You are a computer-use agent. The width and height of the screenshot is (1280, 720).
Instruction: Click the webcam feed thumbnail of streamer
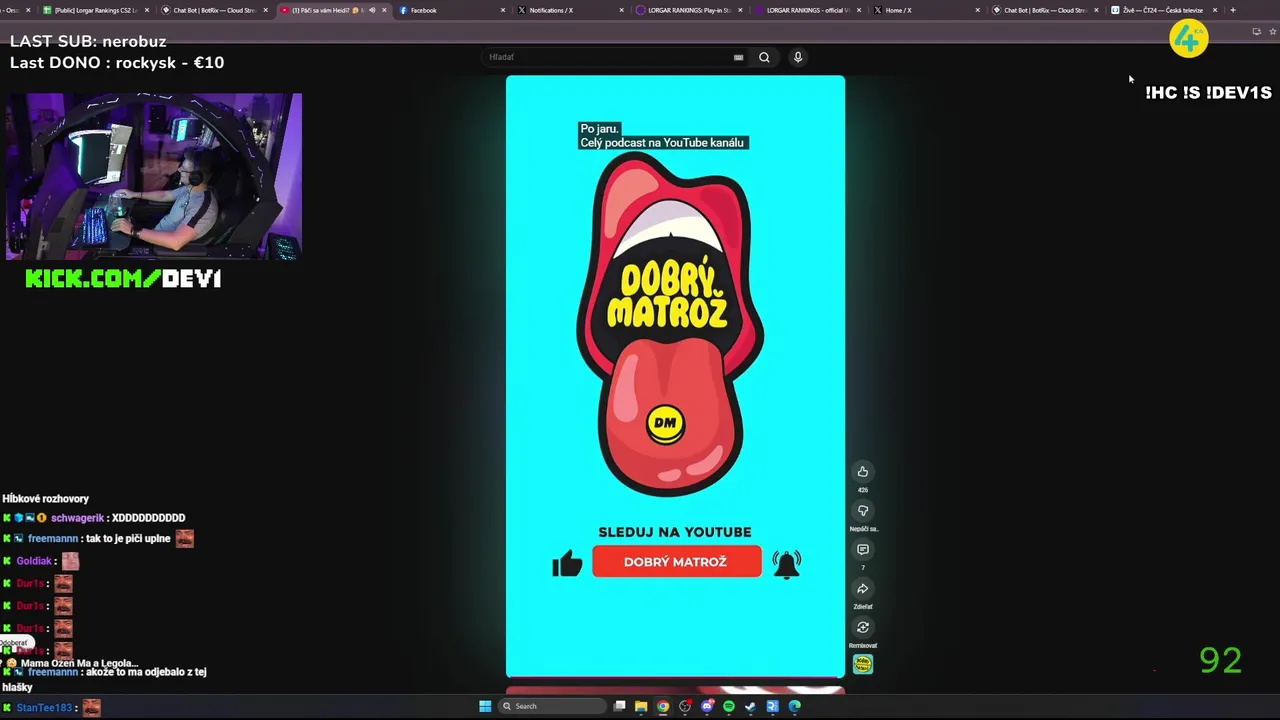(154, 177)
